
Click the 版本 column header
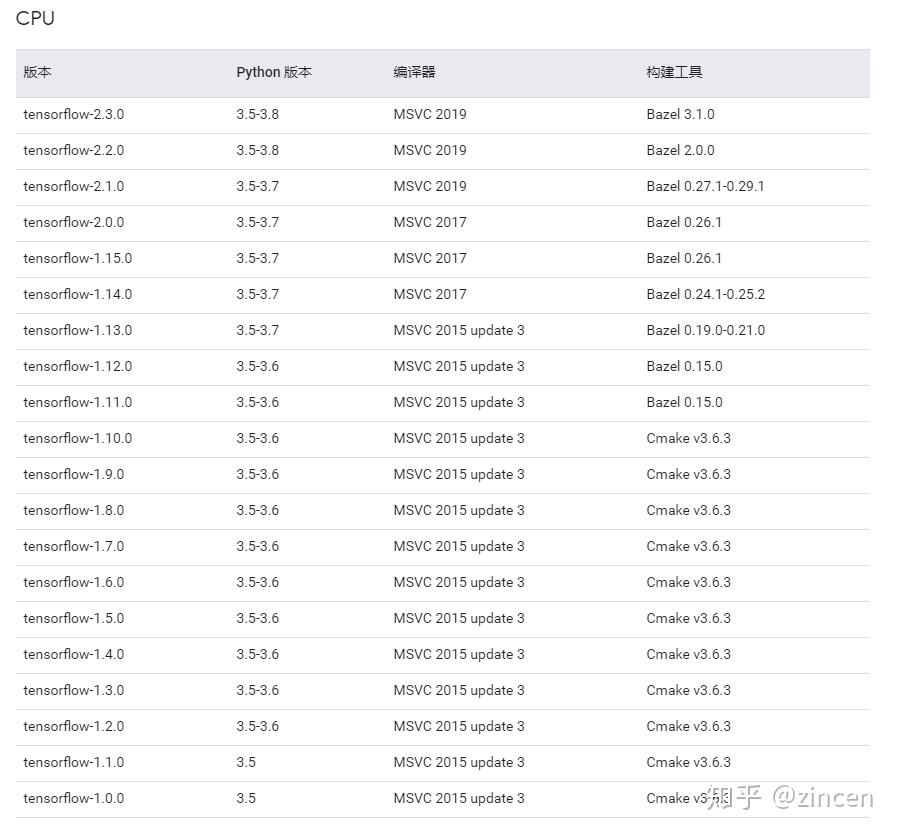[x=38, y=72]
